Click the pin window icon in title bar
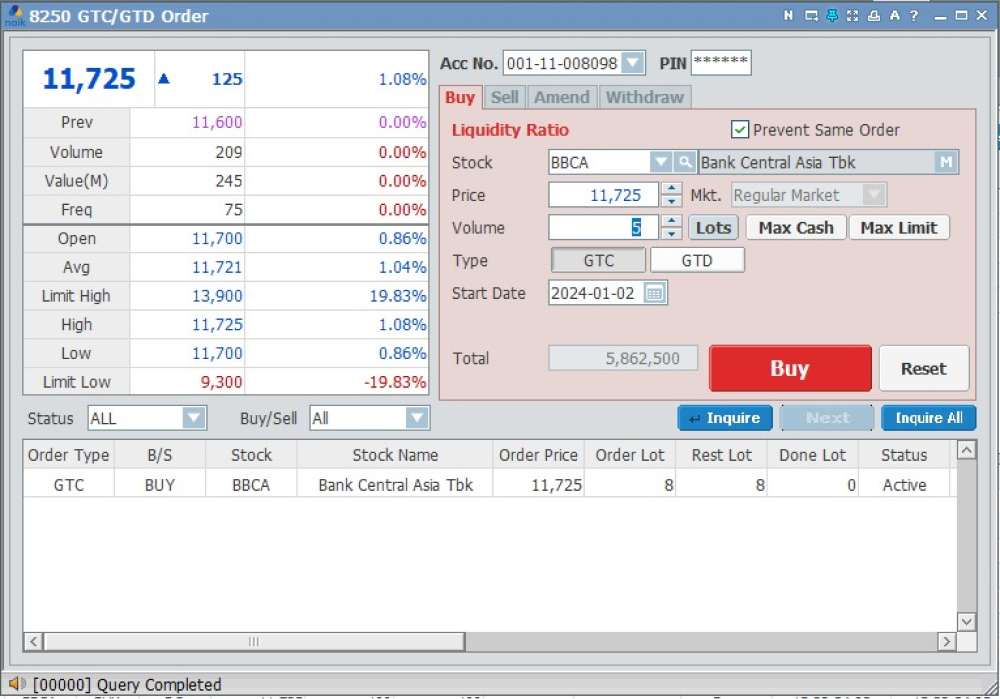The image size is (1000, 699). pos(832,16)
